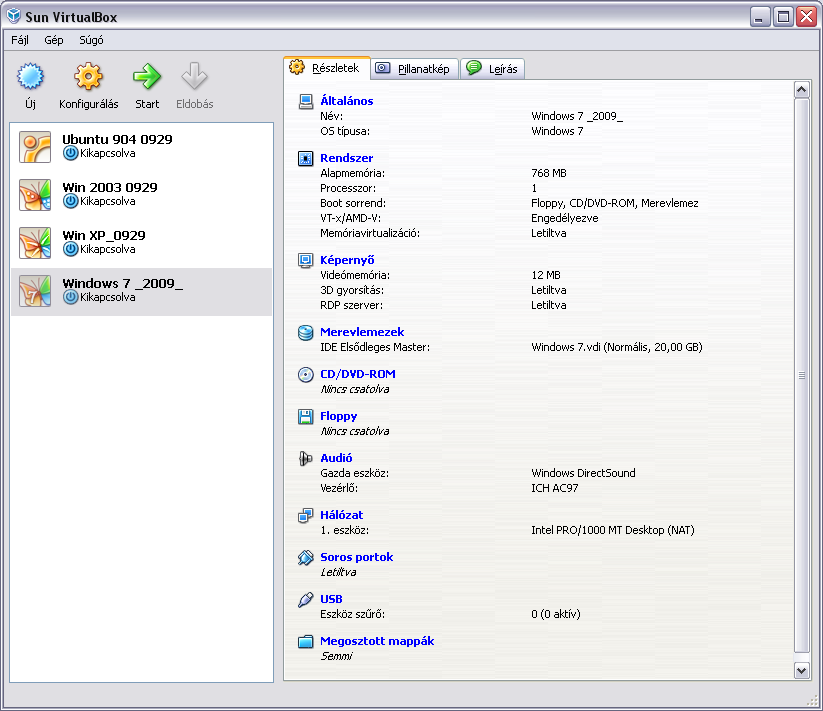
Task: Open the Általános settings link
Action: point(346,101)
